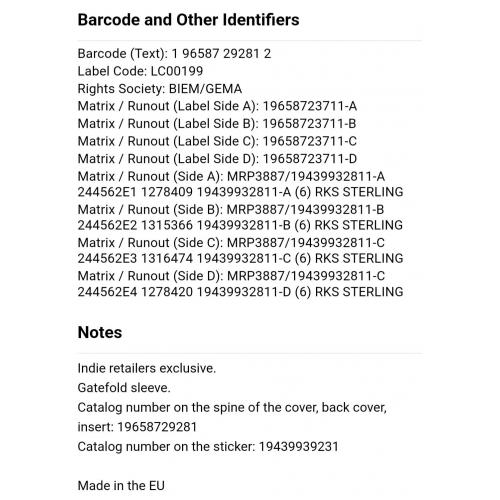The height and width of the screenshot is (500, 500).
Task: Click the Barcode and Other Identifiers heading
Action: pyautogui.click(x=188, y=20)
